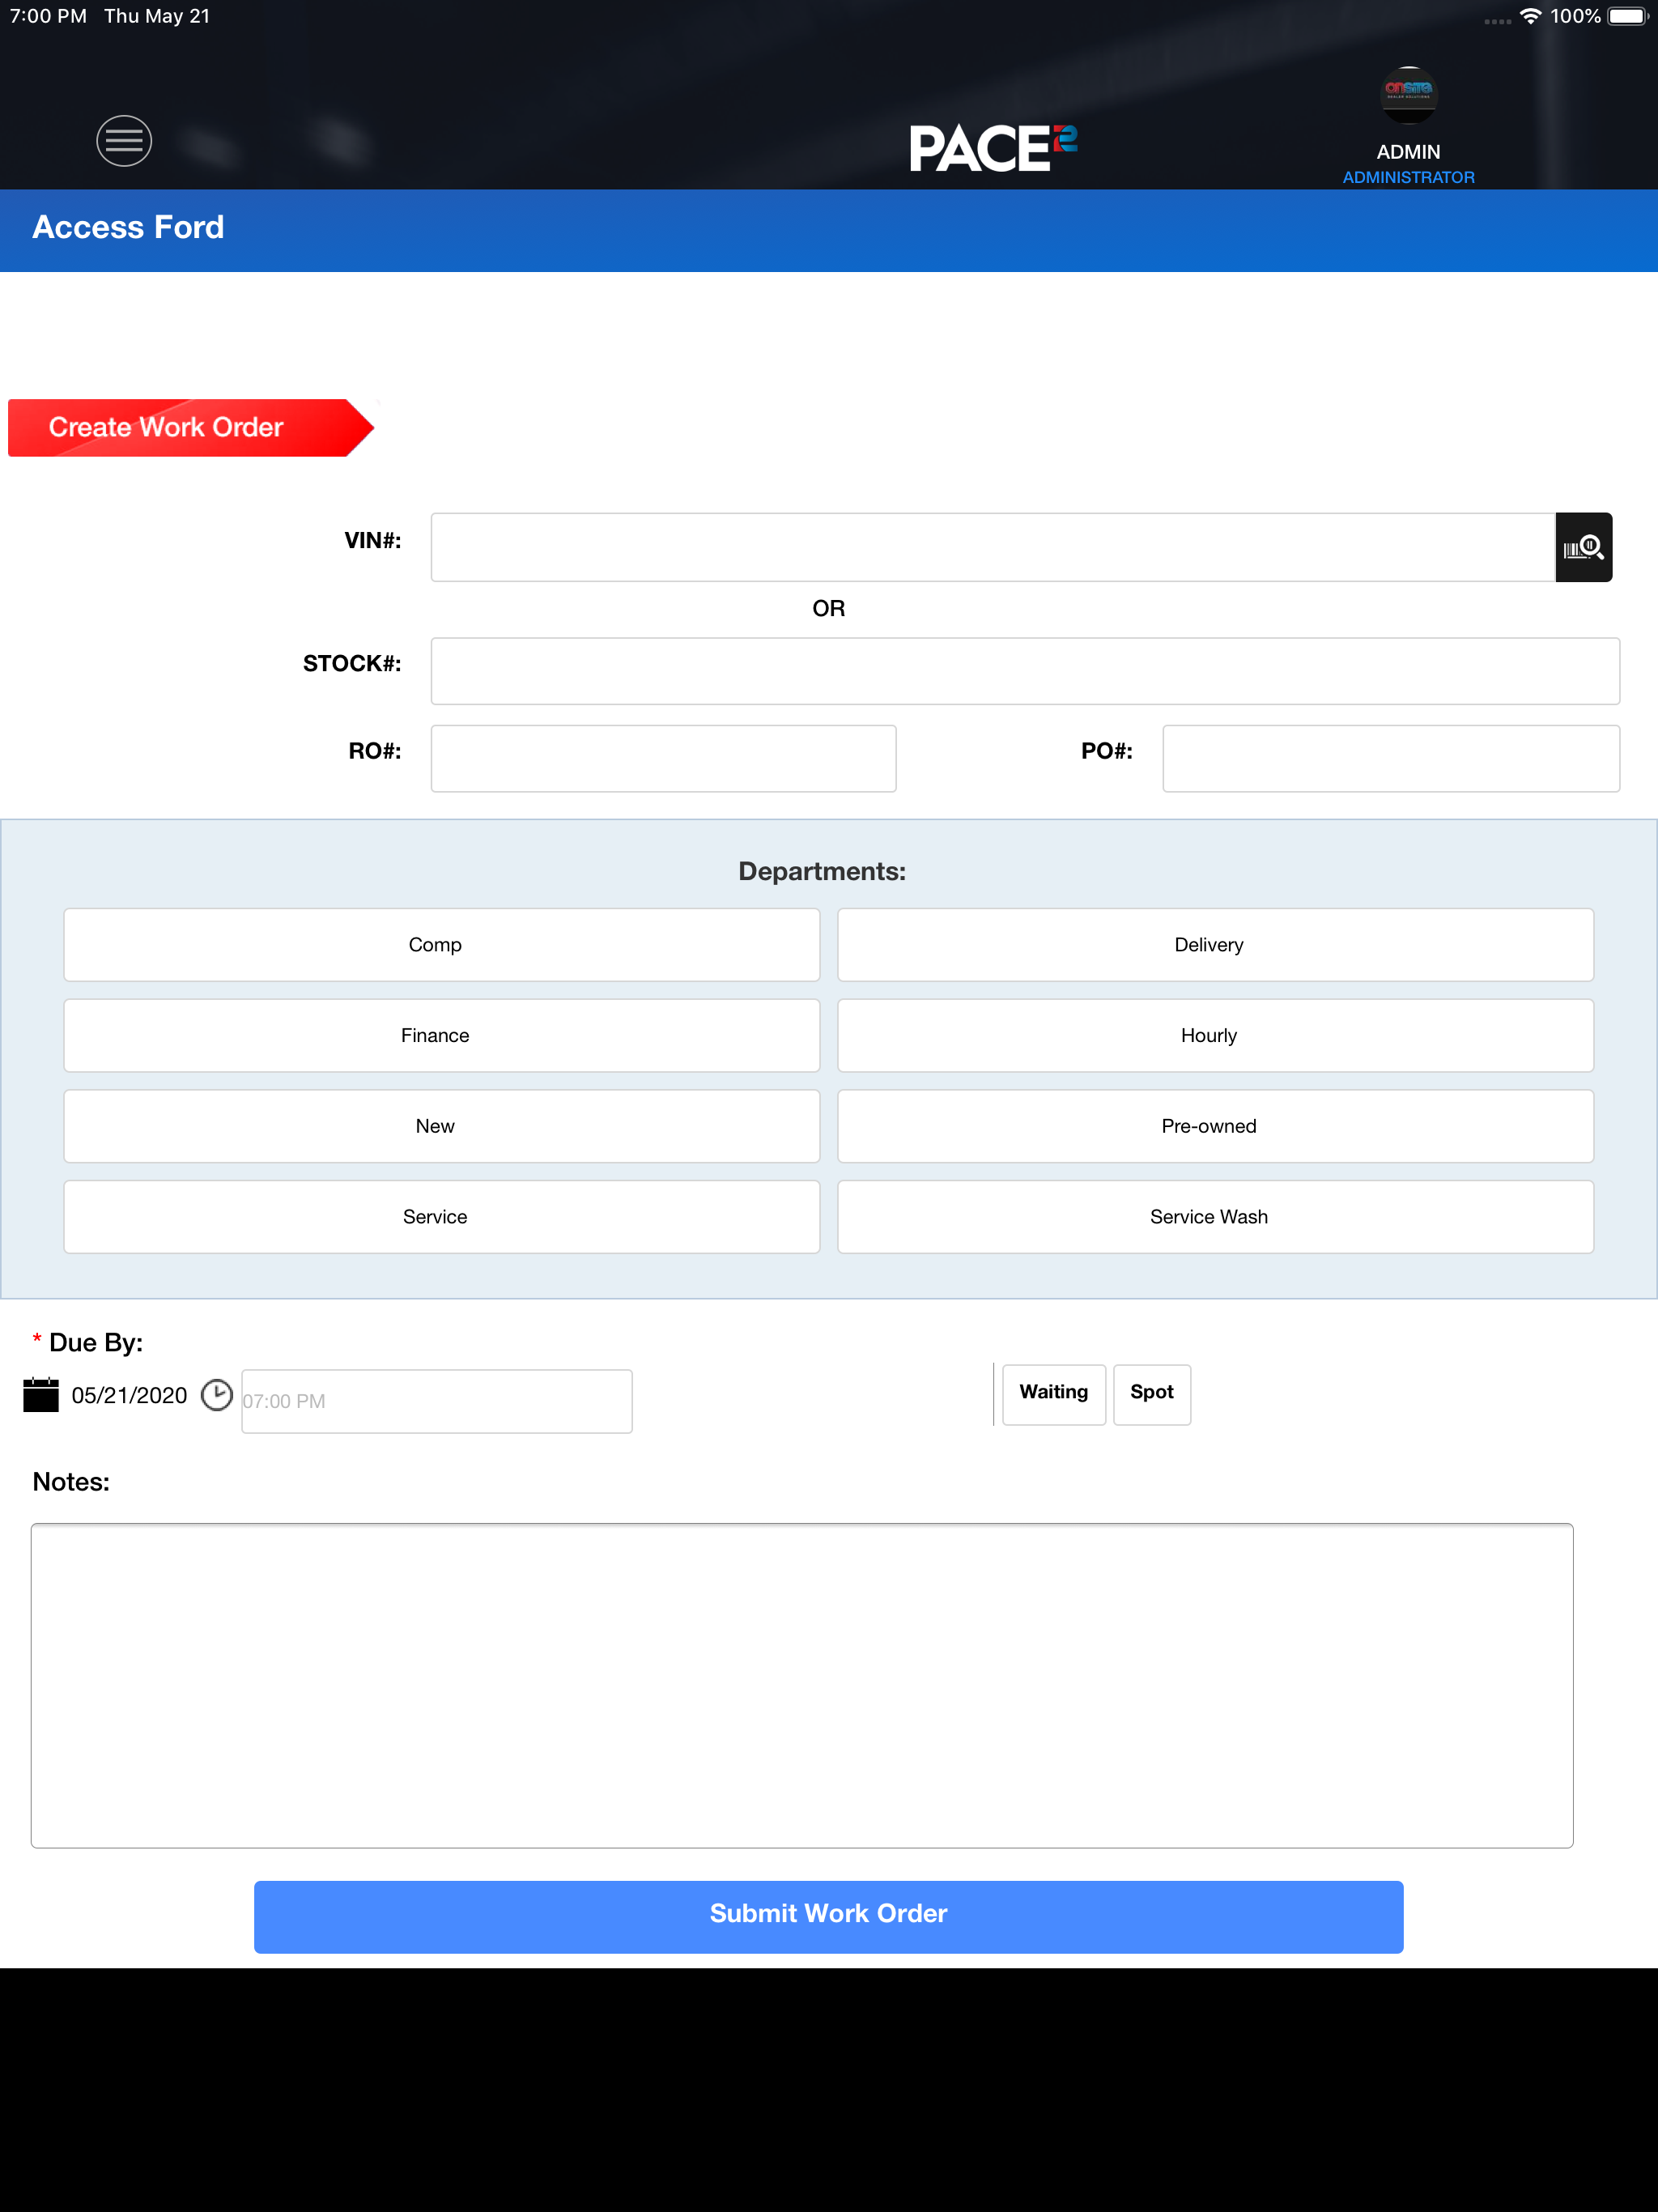Click the OR separator text
1658x2212 pixels.
tap(828, 608)
